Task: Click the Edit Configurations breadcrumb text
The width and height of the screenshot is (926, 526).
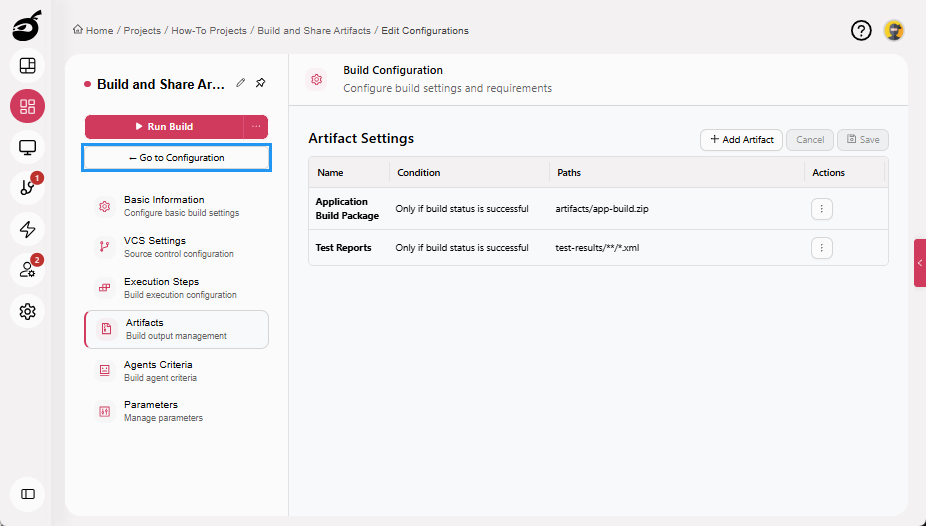Action: tap(425, 31)
